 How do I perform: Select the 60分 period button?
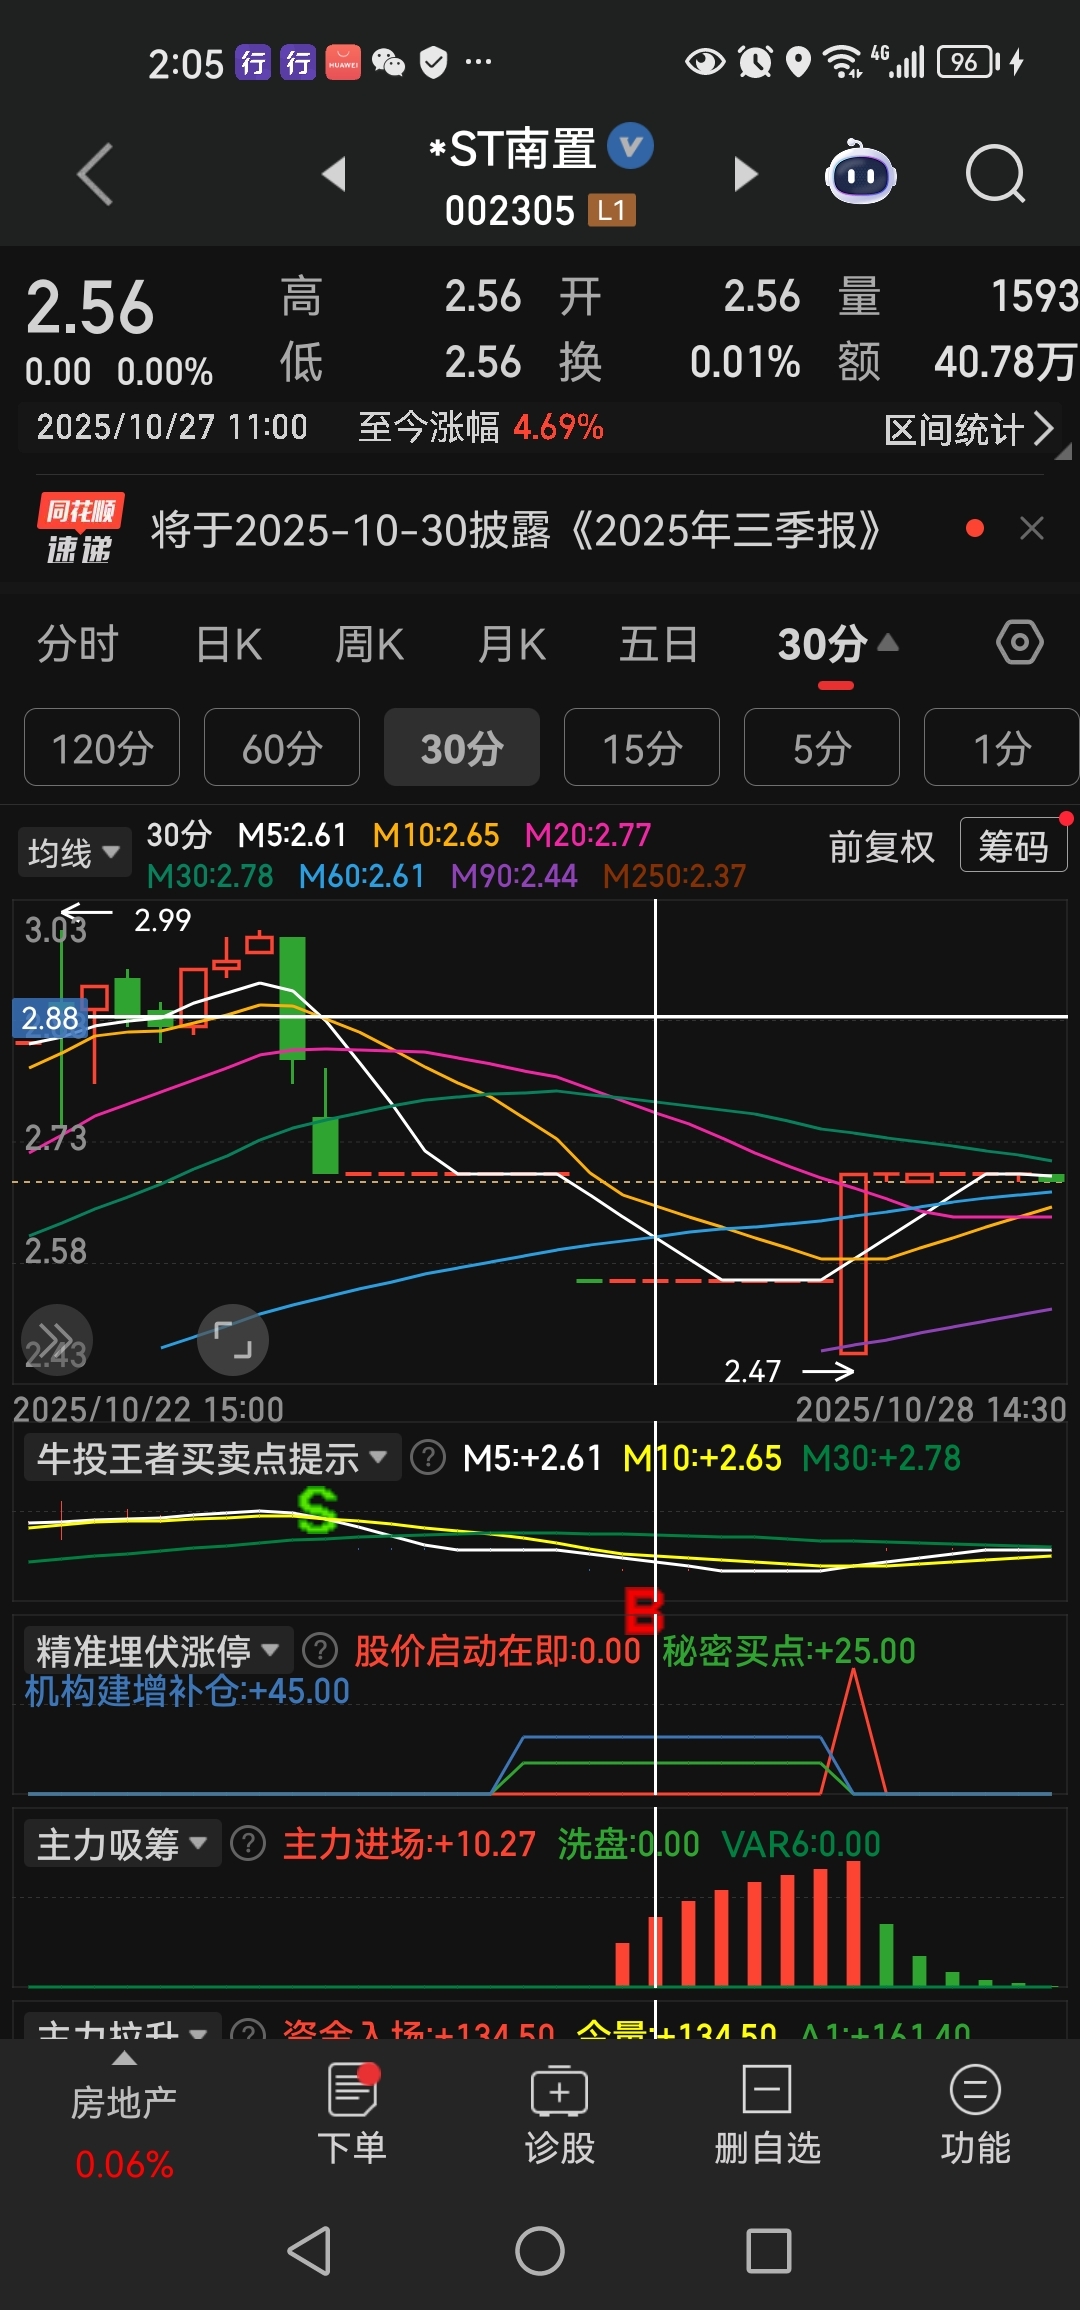[282, 747]
